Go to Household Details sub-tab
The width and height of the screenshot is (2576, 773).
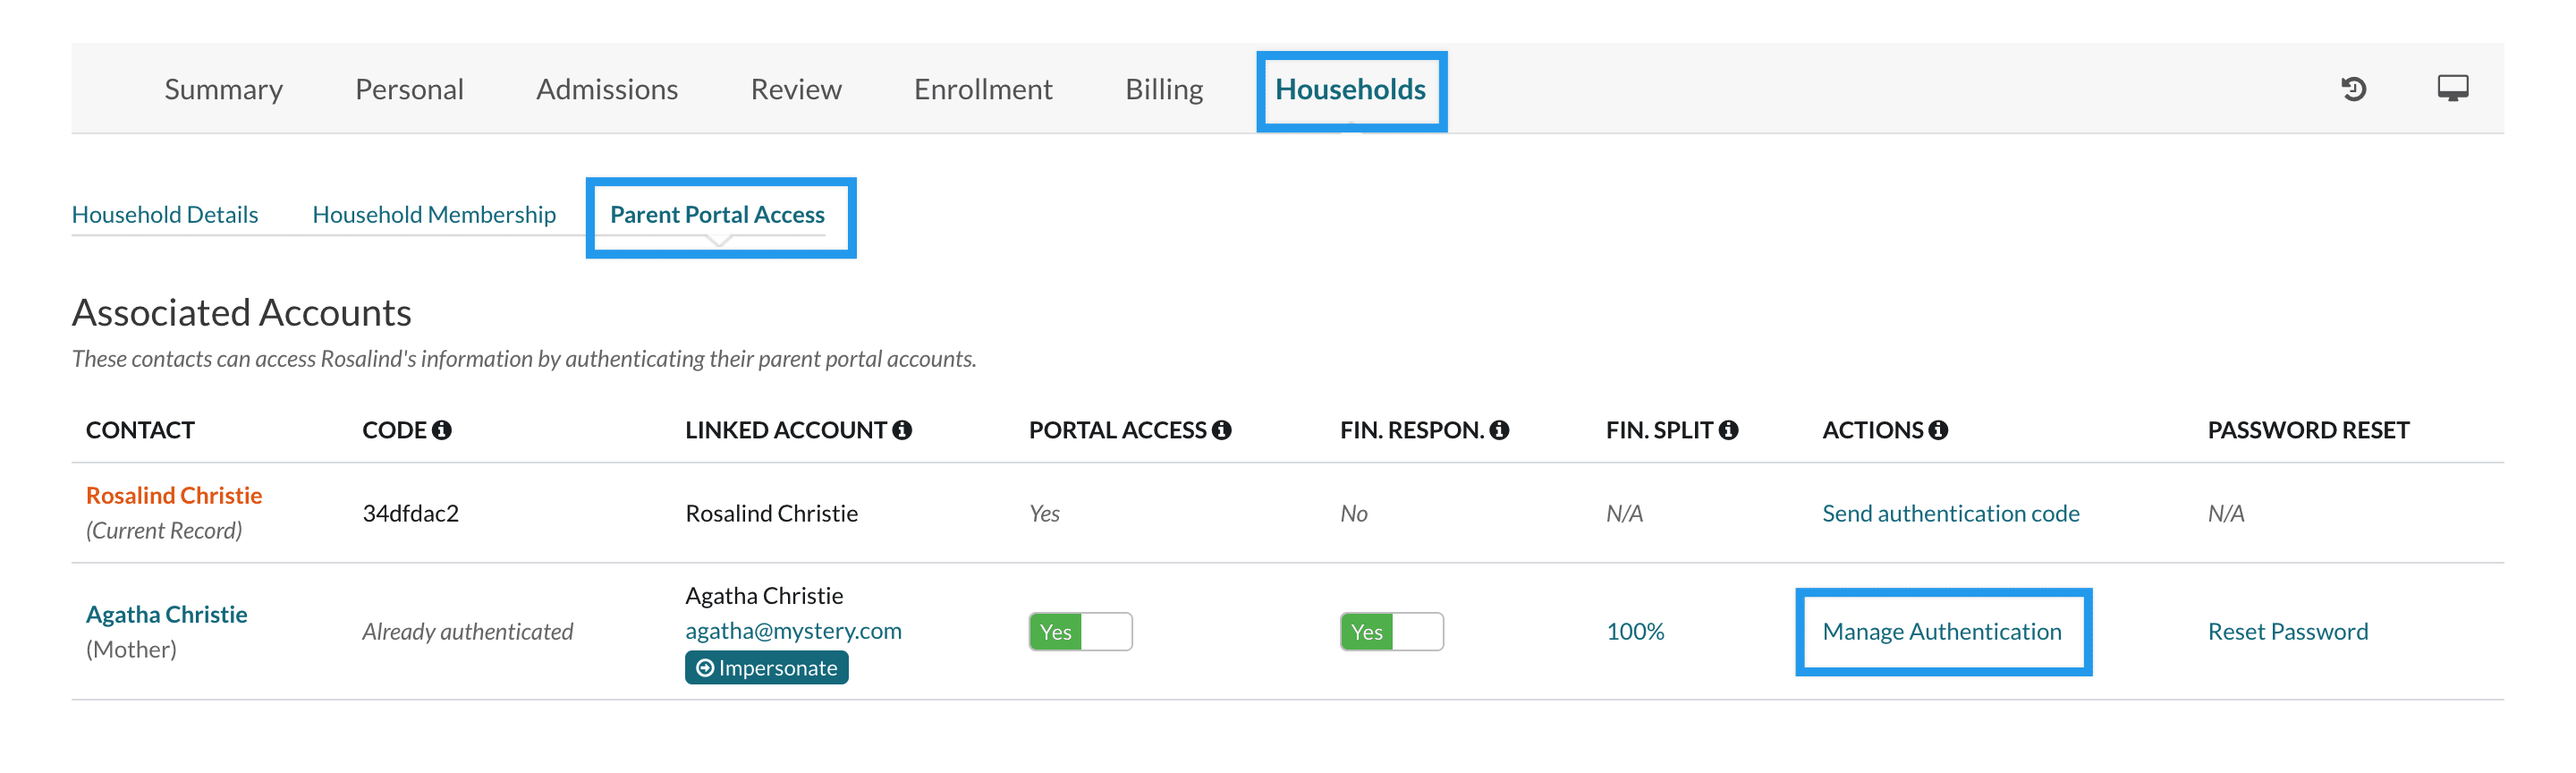pyautogui.click(x=165, y=215)
